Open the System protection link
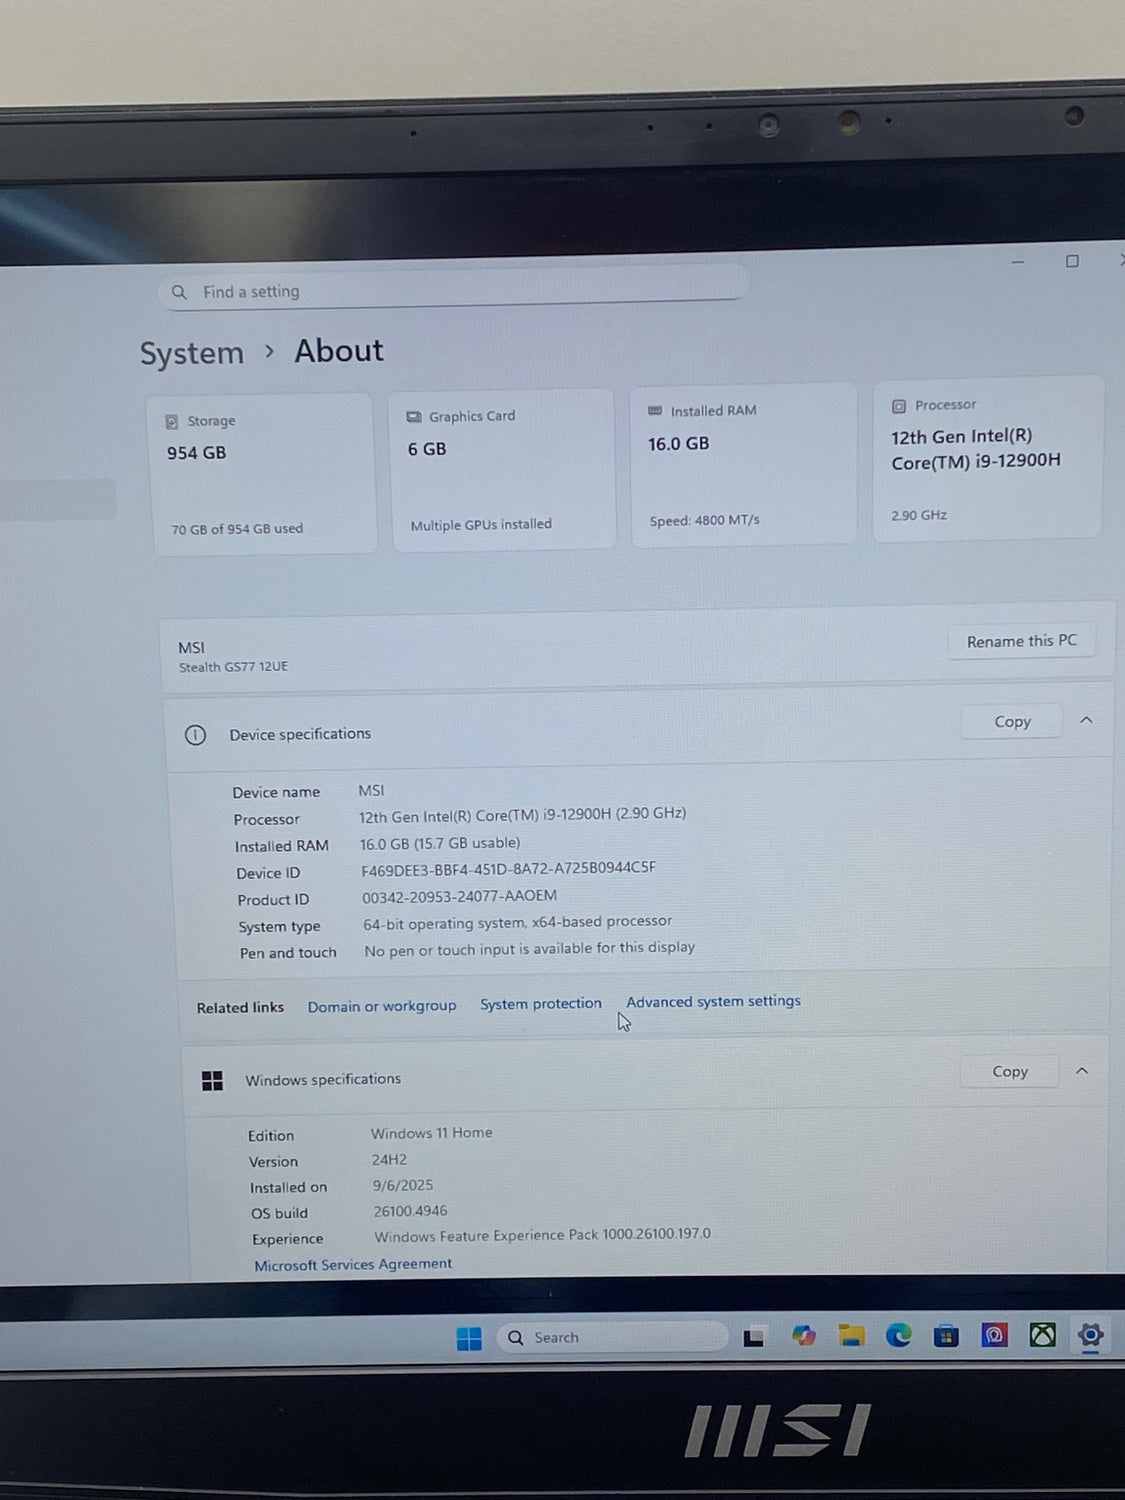The height and width of the screenshot is (1500, 1125). tap(541, 1004)
